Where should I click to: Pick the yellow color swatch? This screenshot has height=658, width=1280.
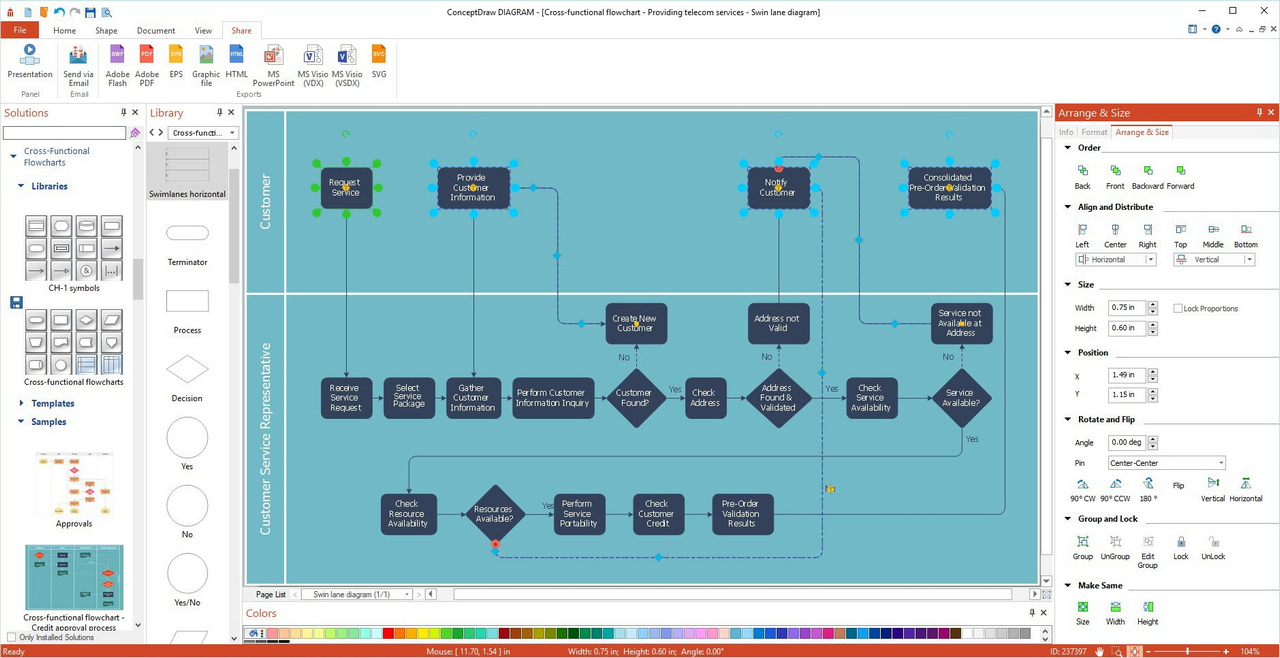423,633
